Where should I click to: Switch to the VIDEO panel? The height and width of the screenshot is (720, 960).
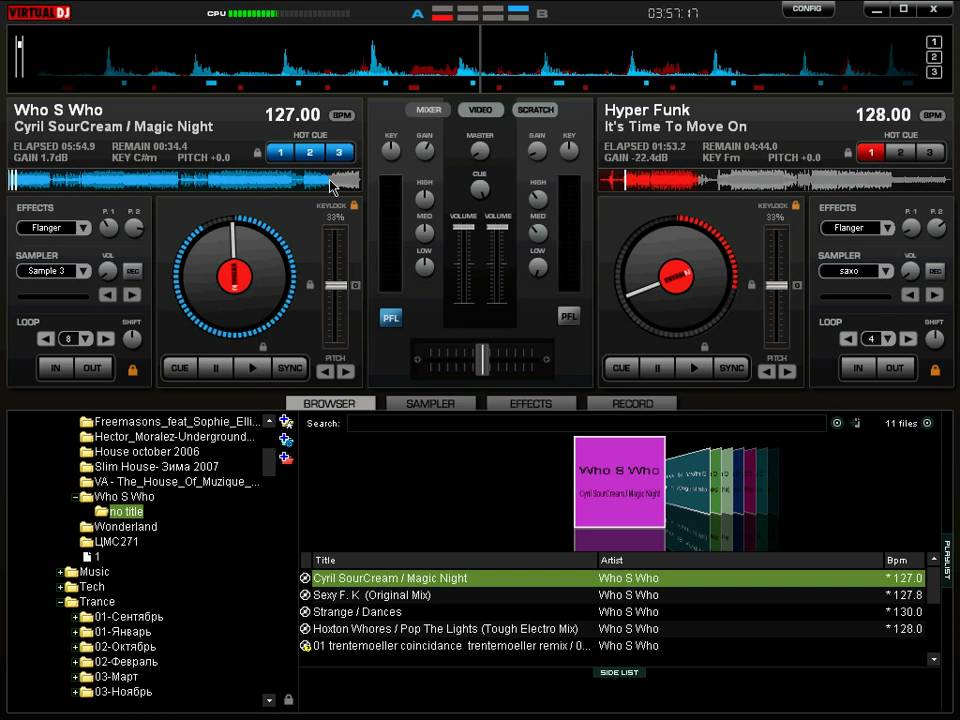coord(481,110)
